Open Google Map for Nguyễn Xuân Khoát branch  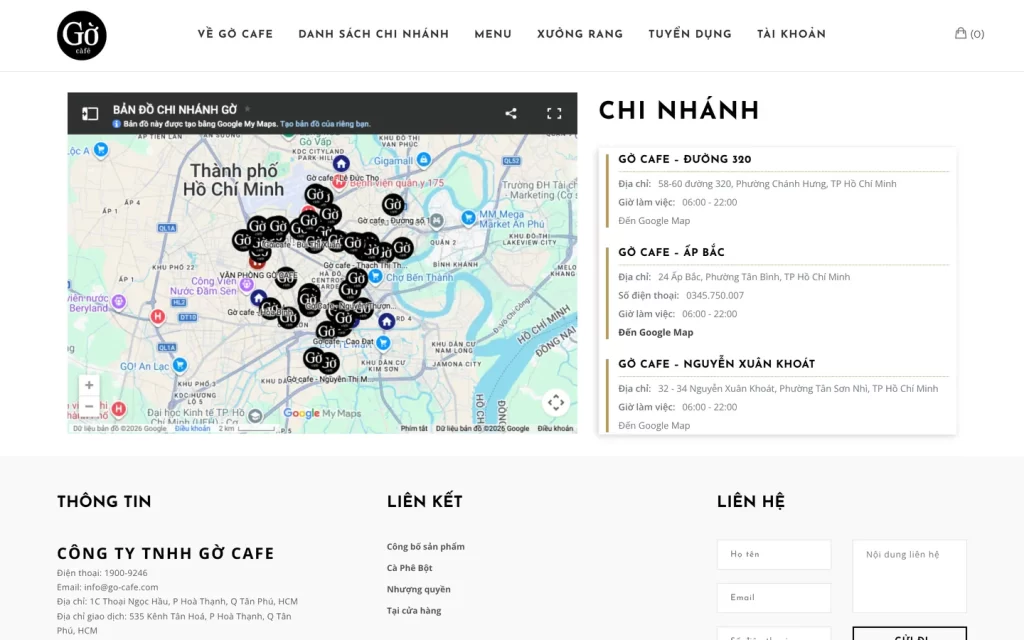tap(654, 426)
